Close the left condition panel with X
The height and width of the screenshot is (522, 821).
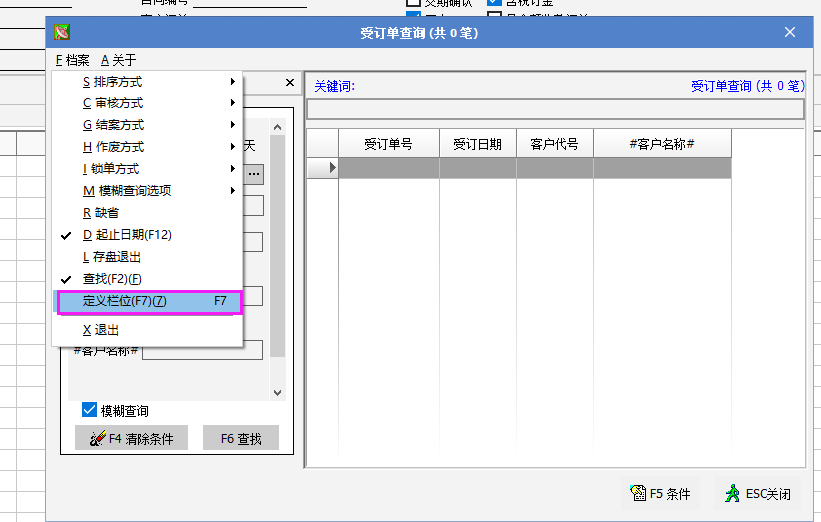290,83
